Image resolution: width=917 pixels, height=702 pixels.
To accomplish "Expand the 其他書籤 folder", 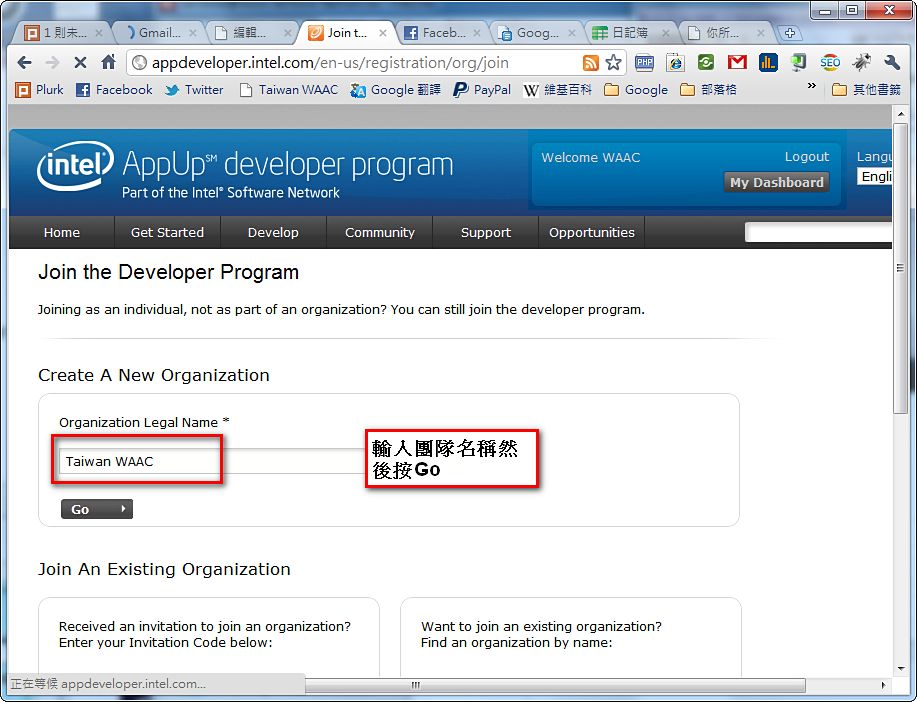I will 866,90.
